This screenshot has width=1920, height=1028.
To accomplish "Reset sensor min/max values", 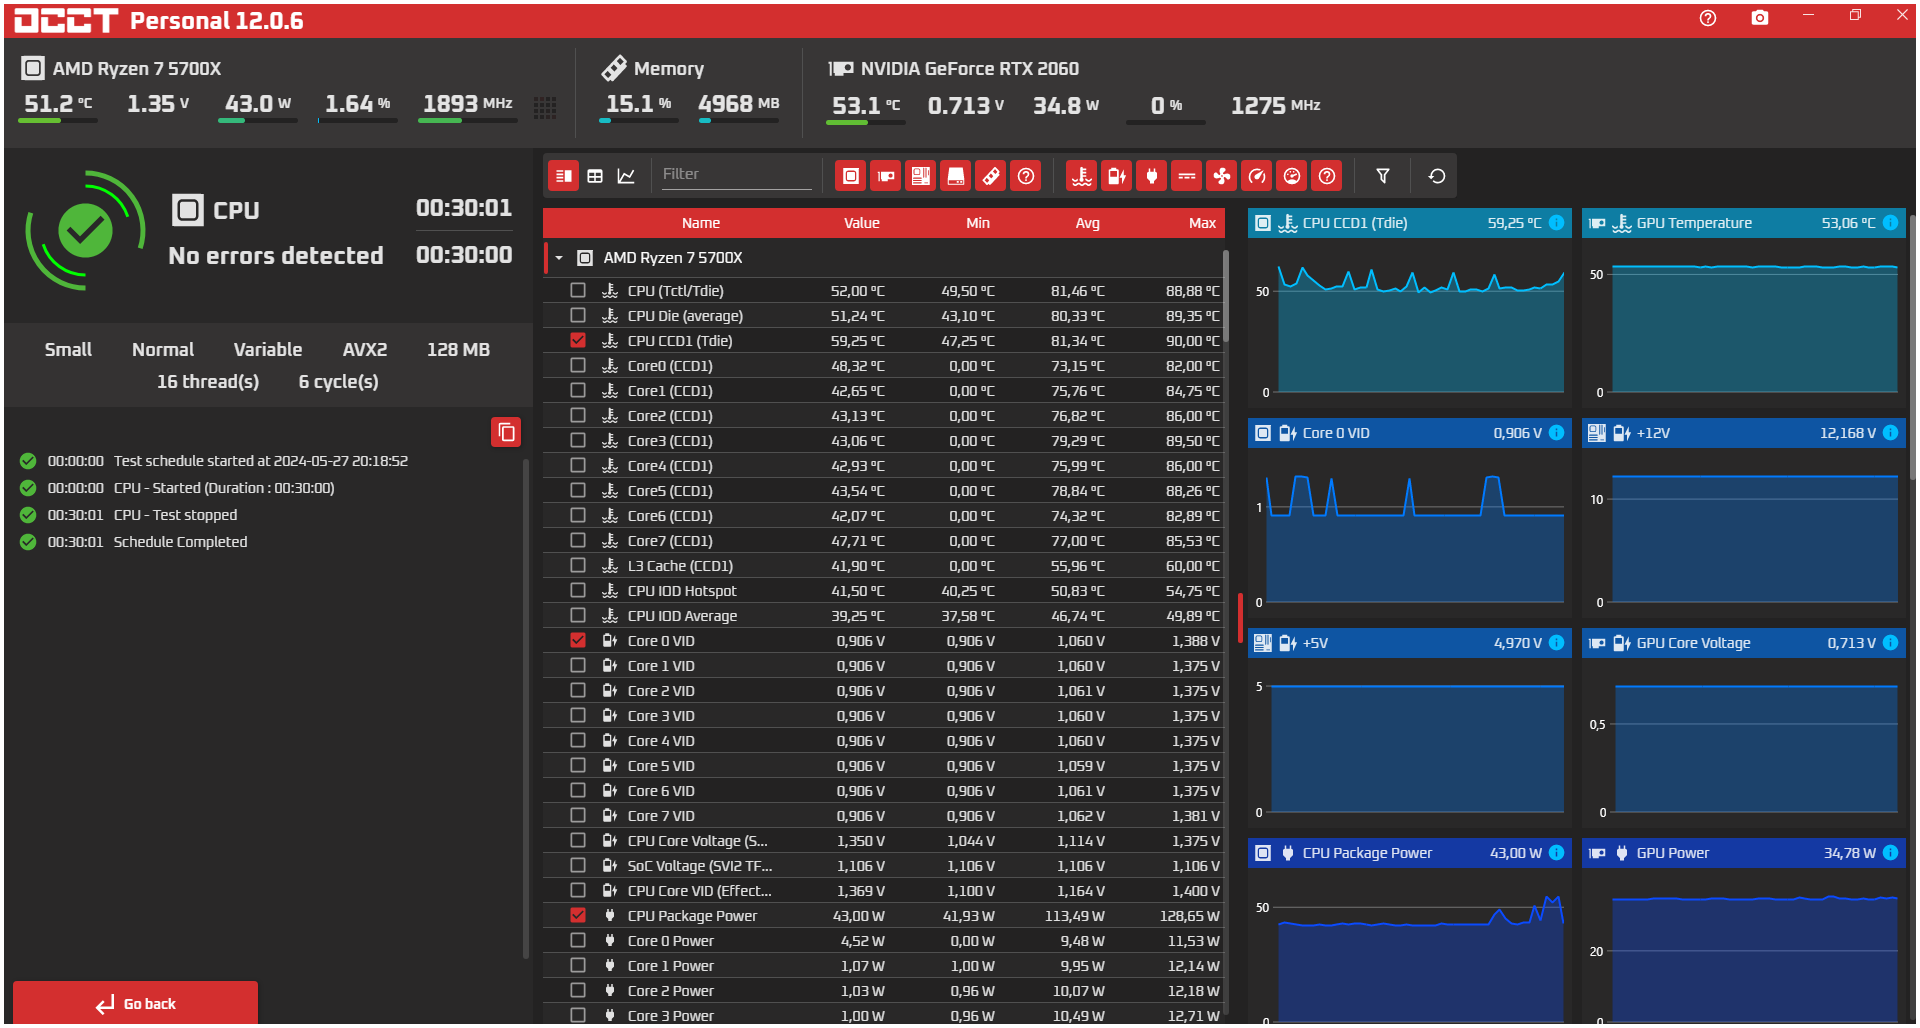I will (x=1437, y=177).
